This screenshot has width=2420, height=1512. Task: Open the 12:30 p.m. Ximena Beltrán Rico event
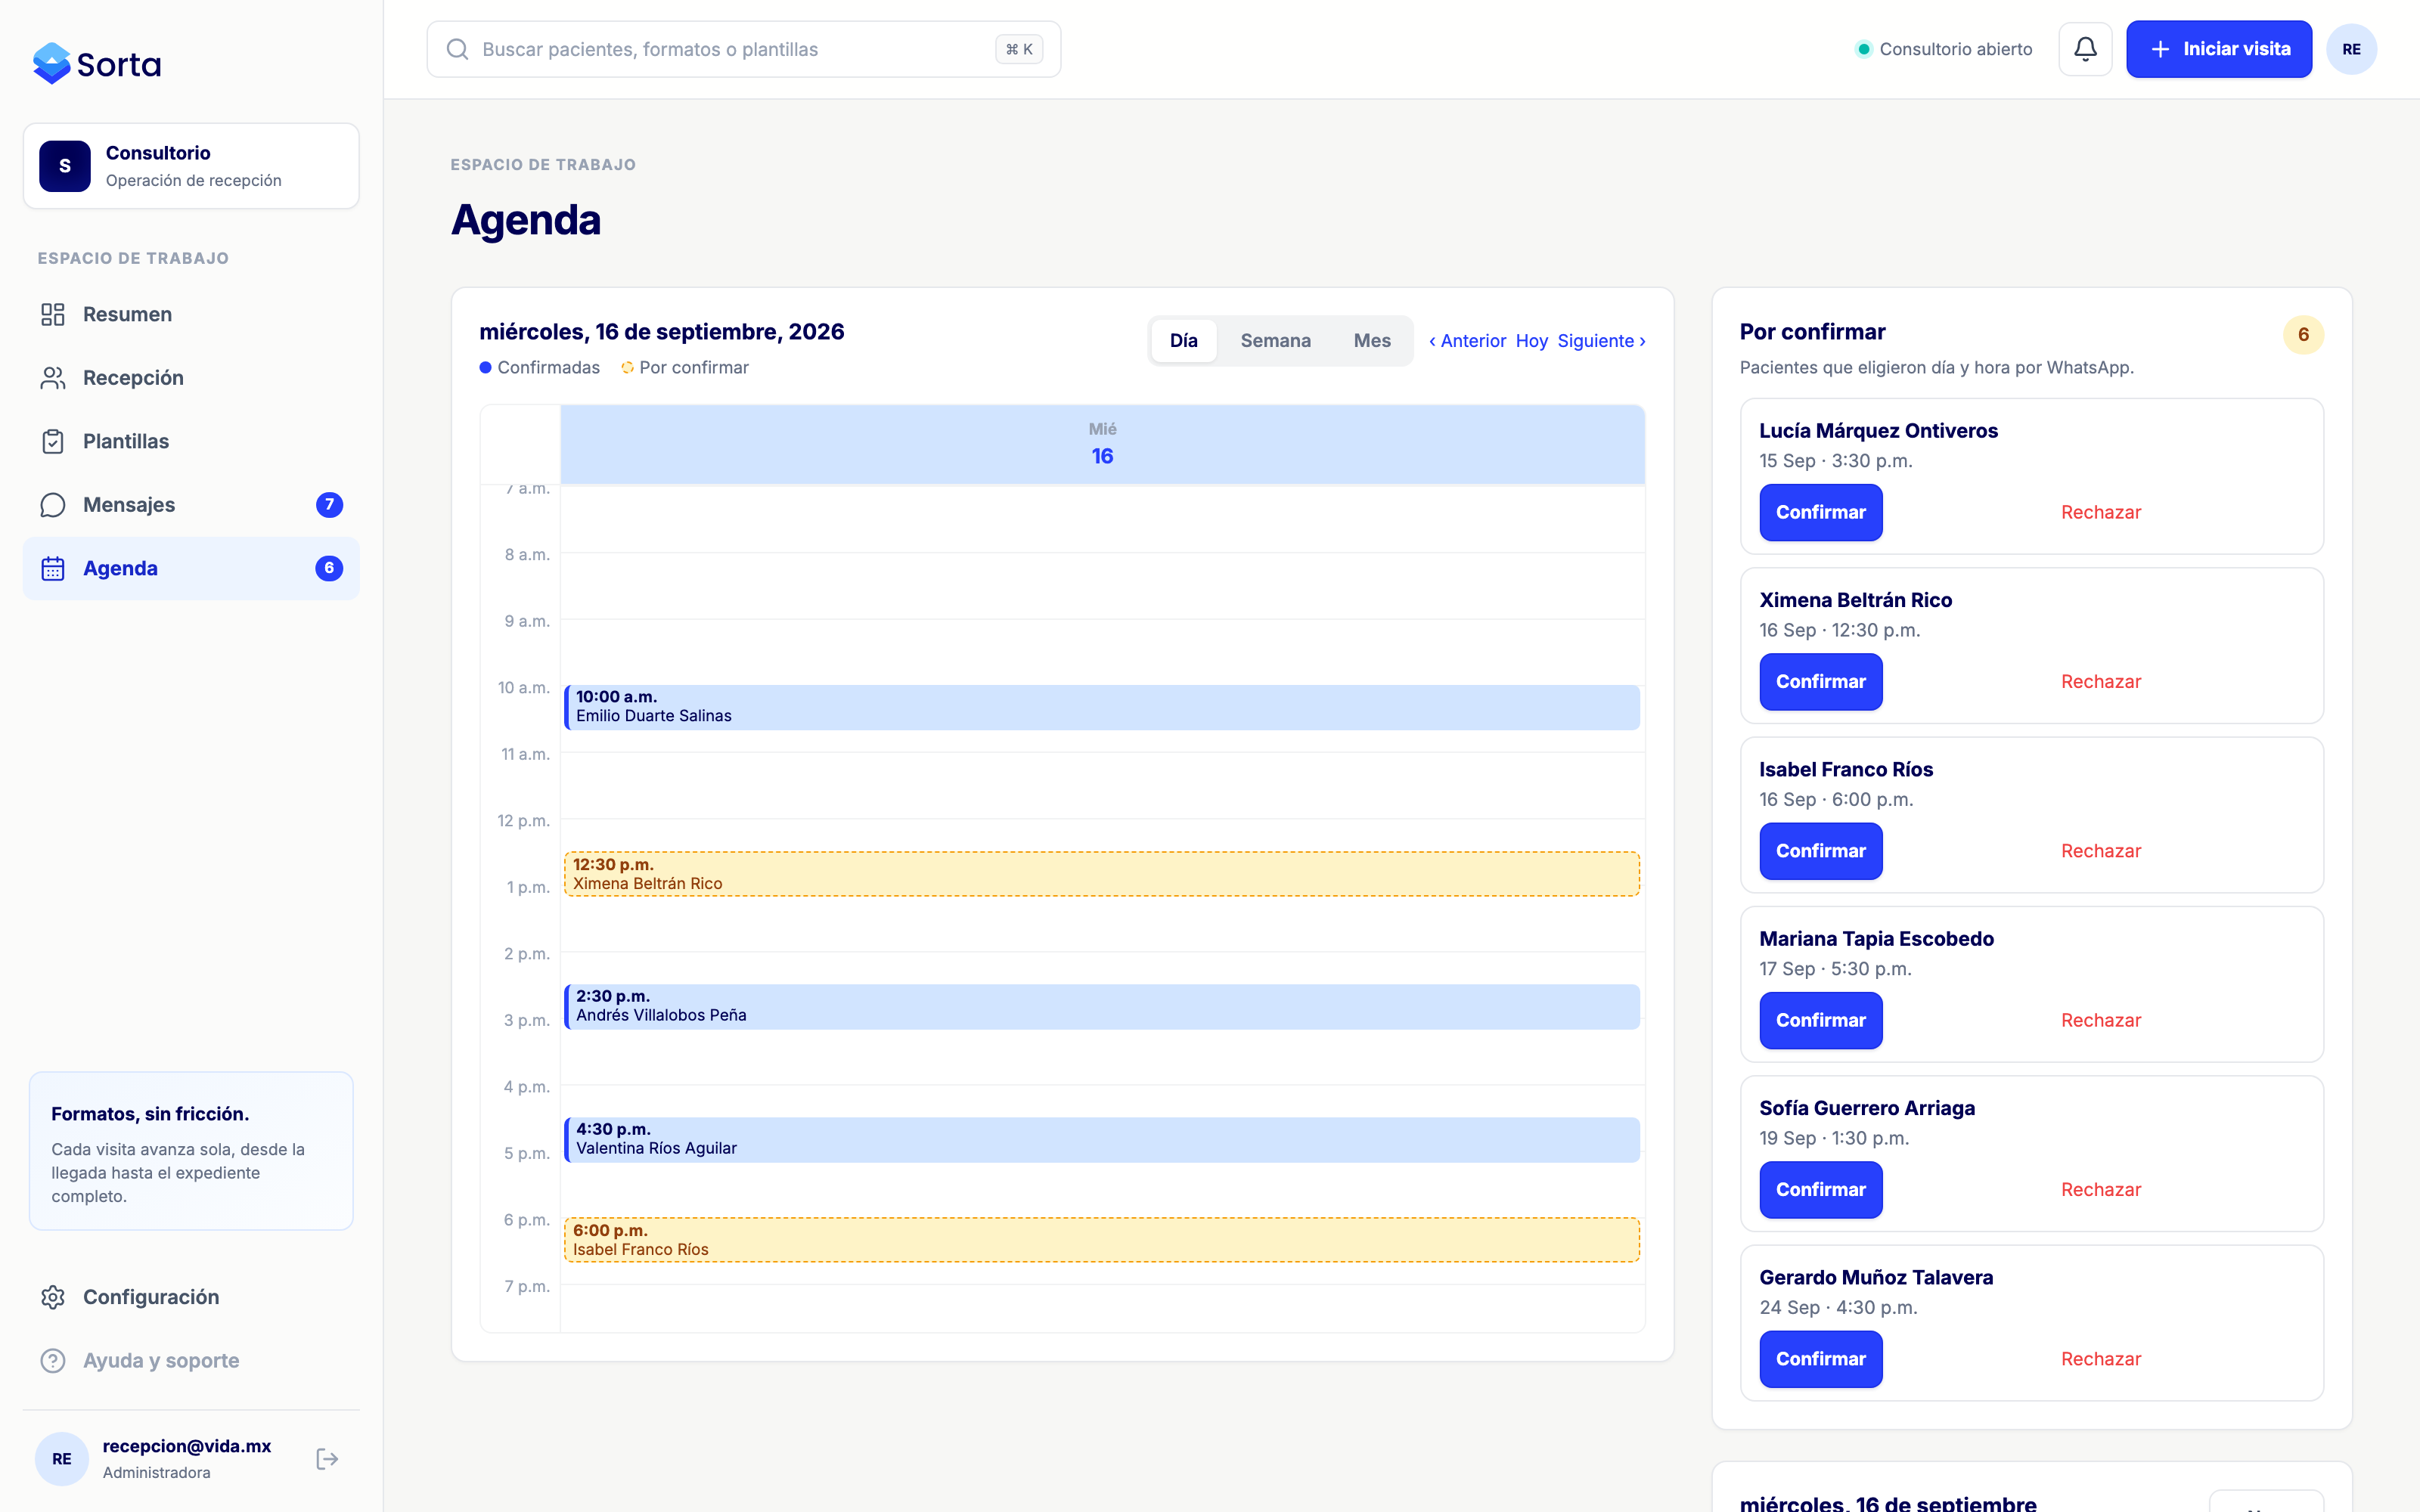[1101, 874]
